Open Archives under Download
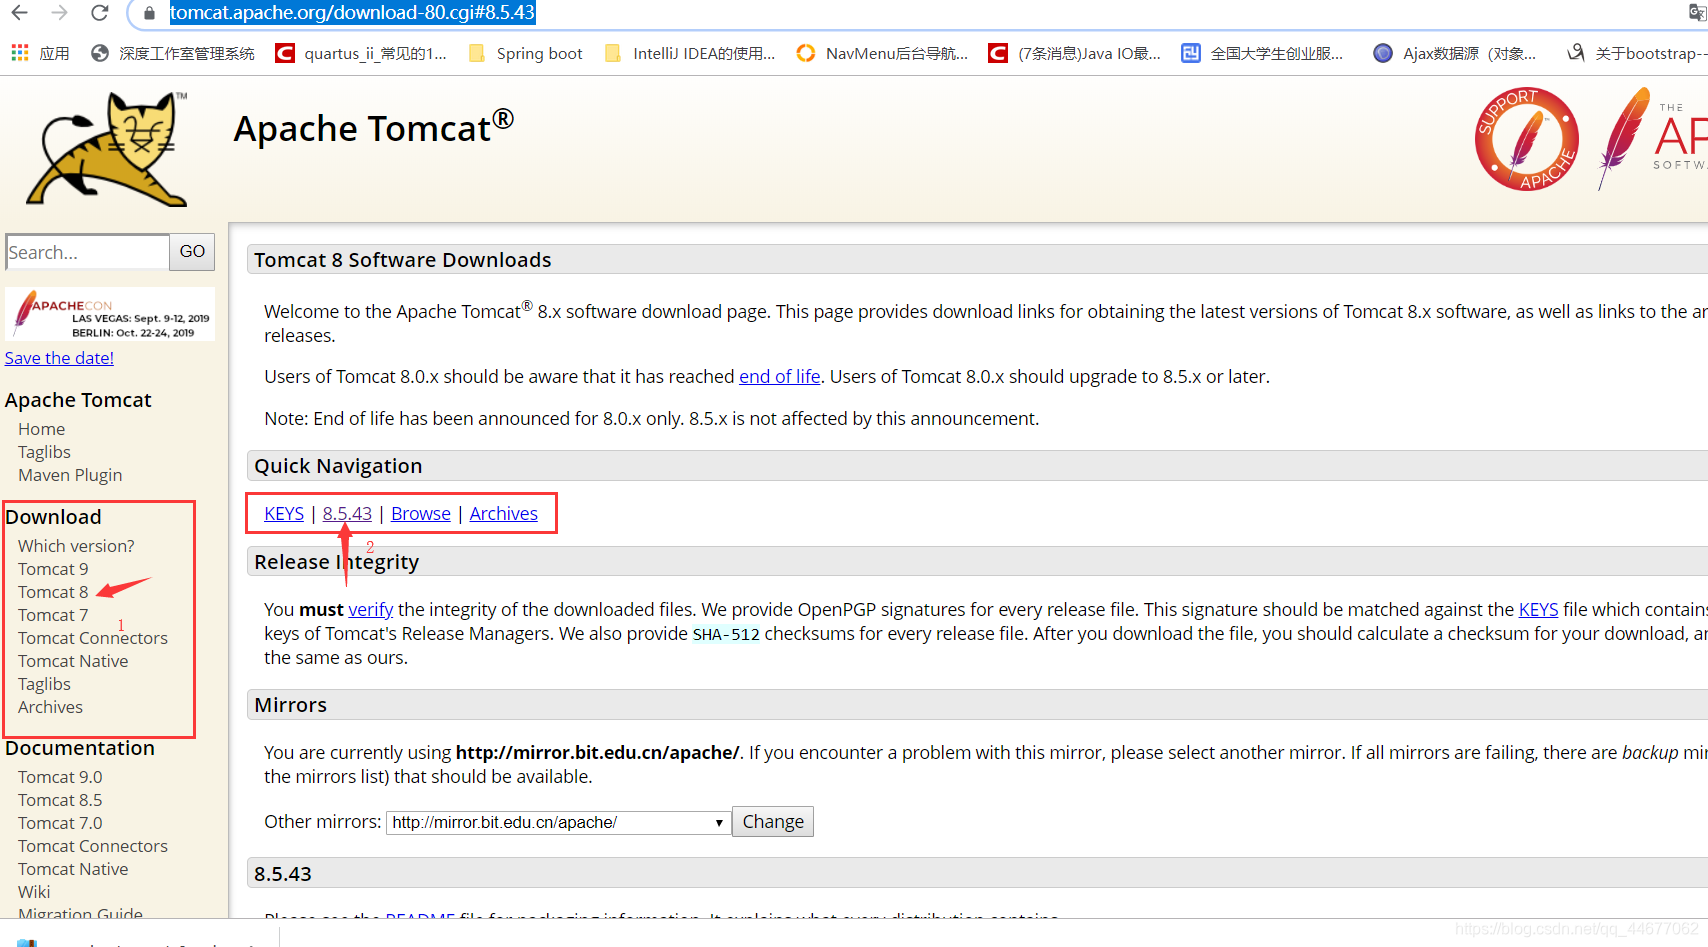Image resolution: width=1708 pixels, height=947 pixels. (50, 707)
